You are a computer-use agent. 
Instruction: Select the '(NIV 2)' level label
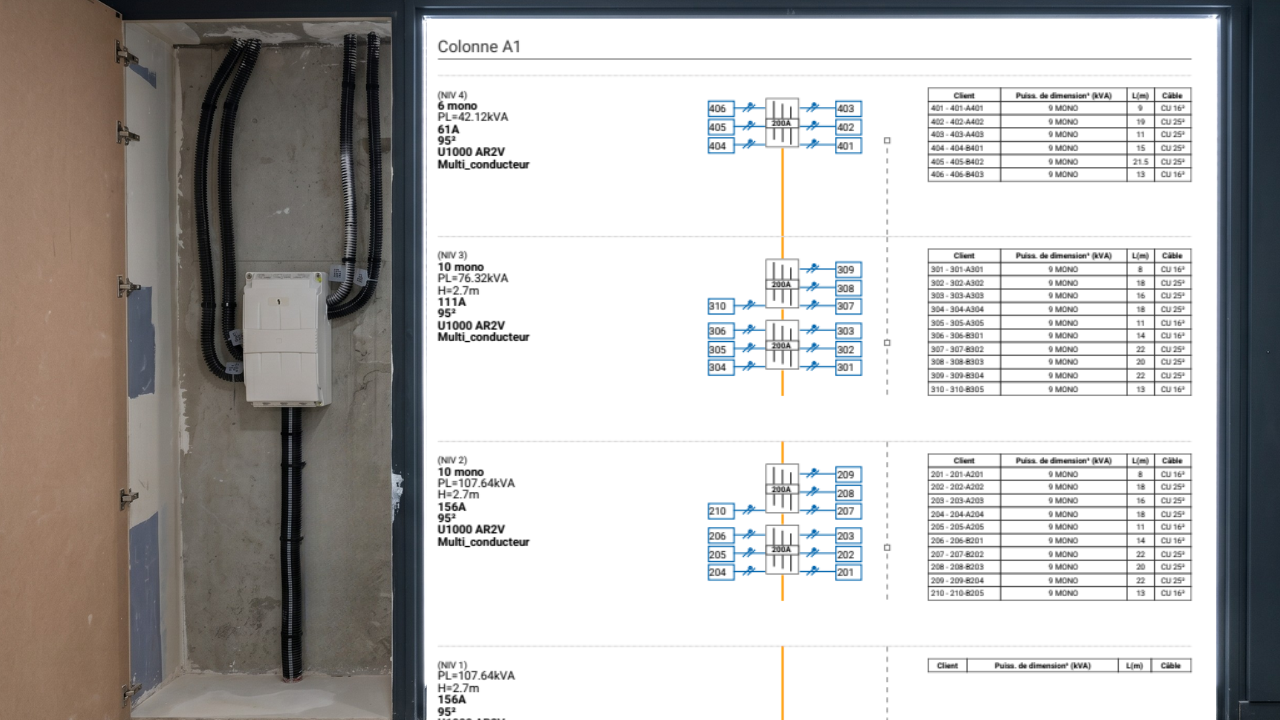[x=452, y=460]
